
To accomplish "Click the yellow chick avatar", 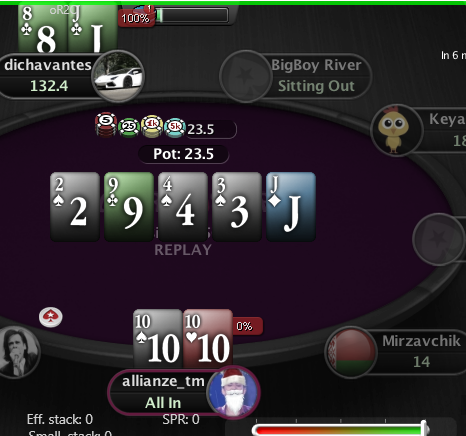I will point(397,130).
